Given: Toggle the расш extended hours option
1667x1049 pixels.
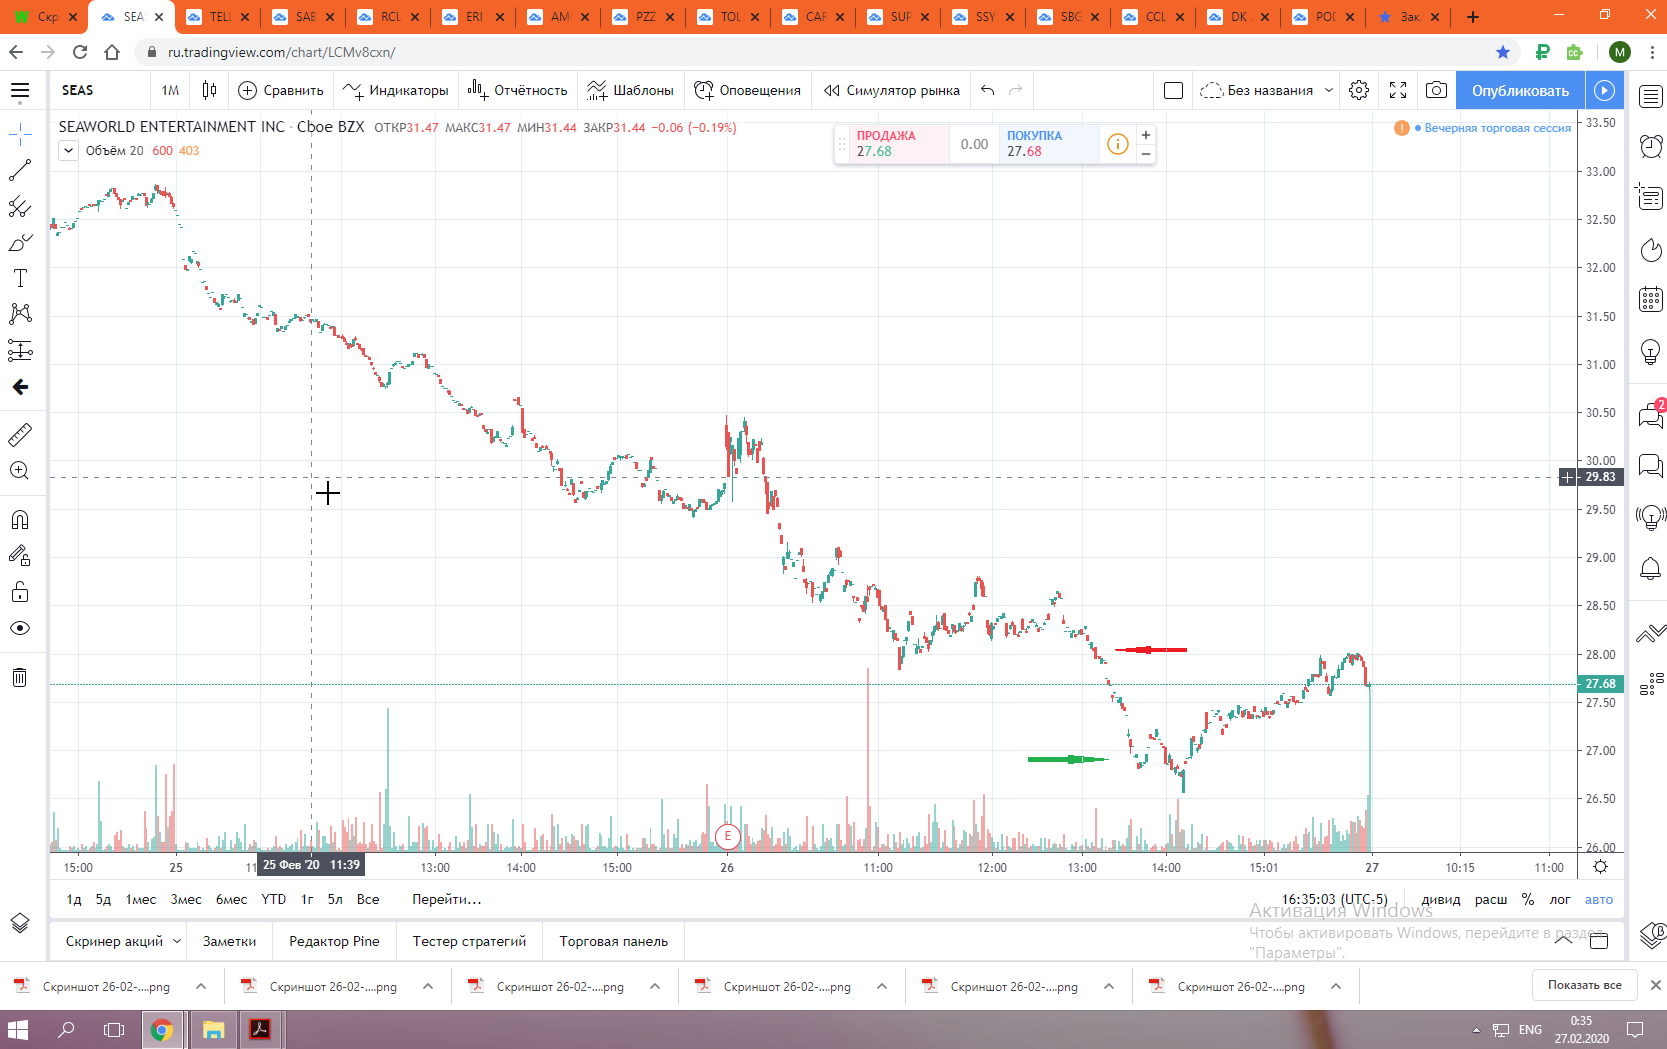Looking at the screenshot, I should 1491,899.
